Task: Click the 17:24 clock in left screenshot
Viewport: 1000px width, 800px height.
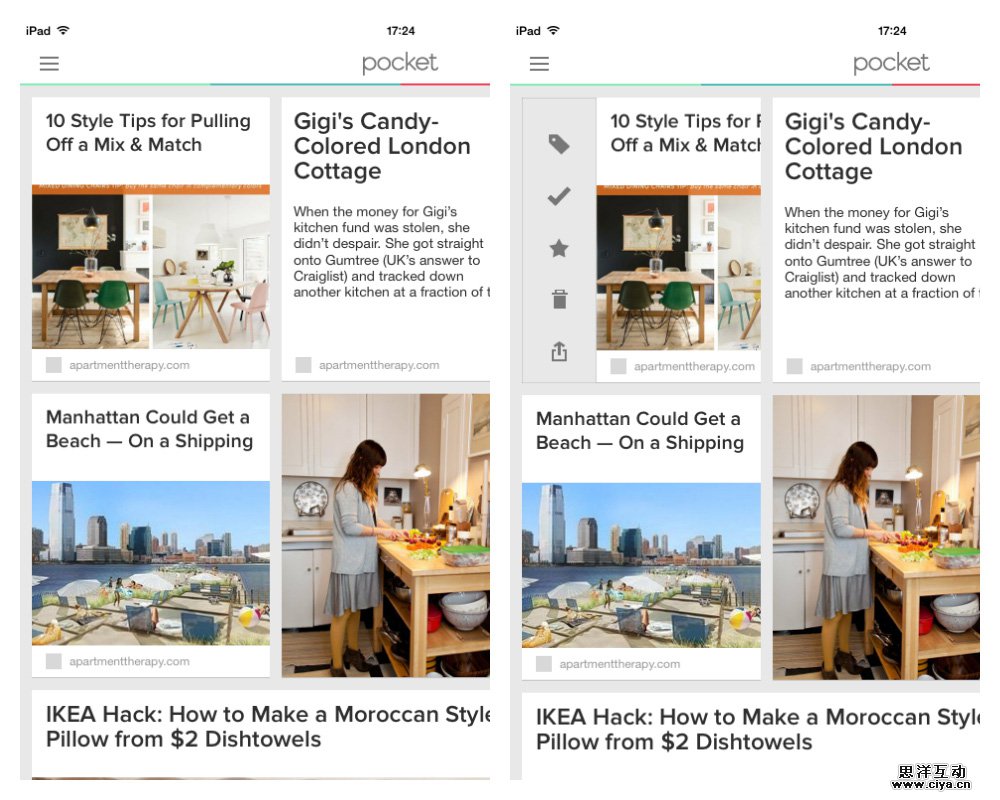Action: click(x=401, y=31)
